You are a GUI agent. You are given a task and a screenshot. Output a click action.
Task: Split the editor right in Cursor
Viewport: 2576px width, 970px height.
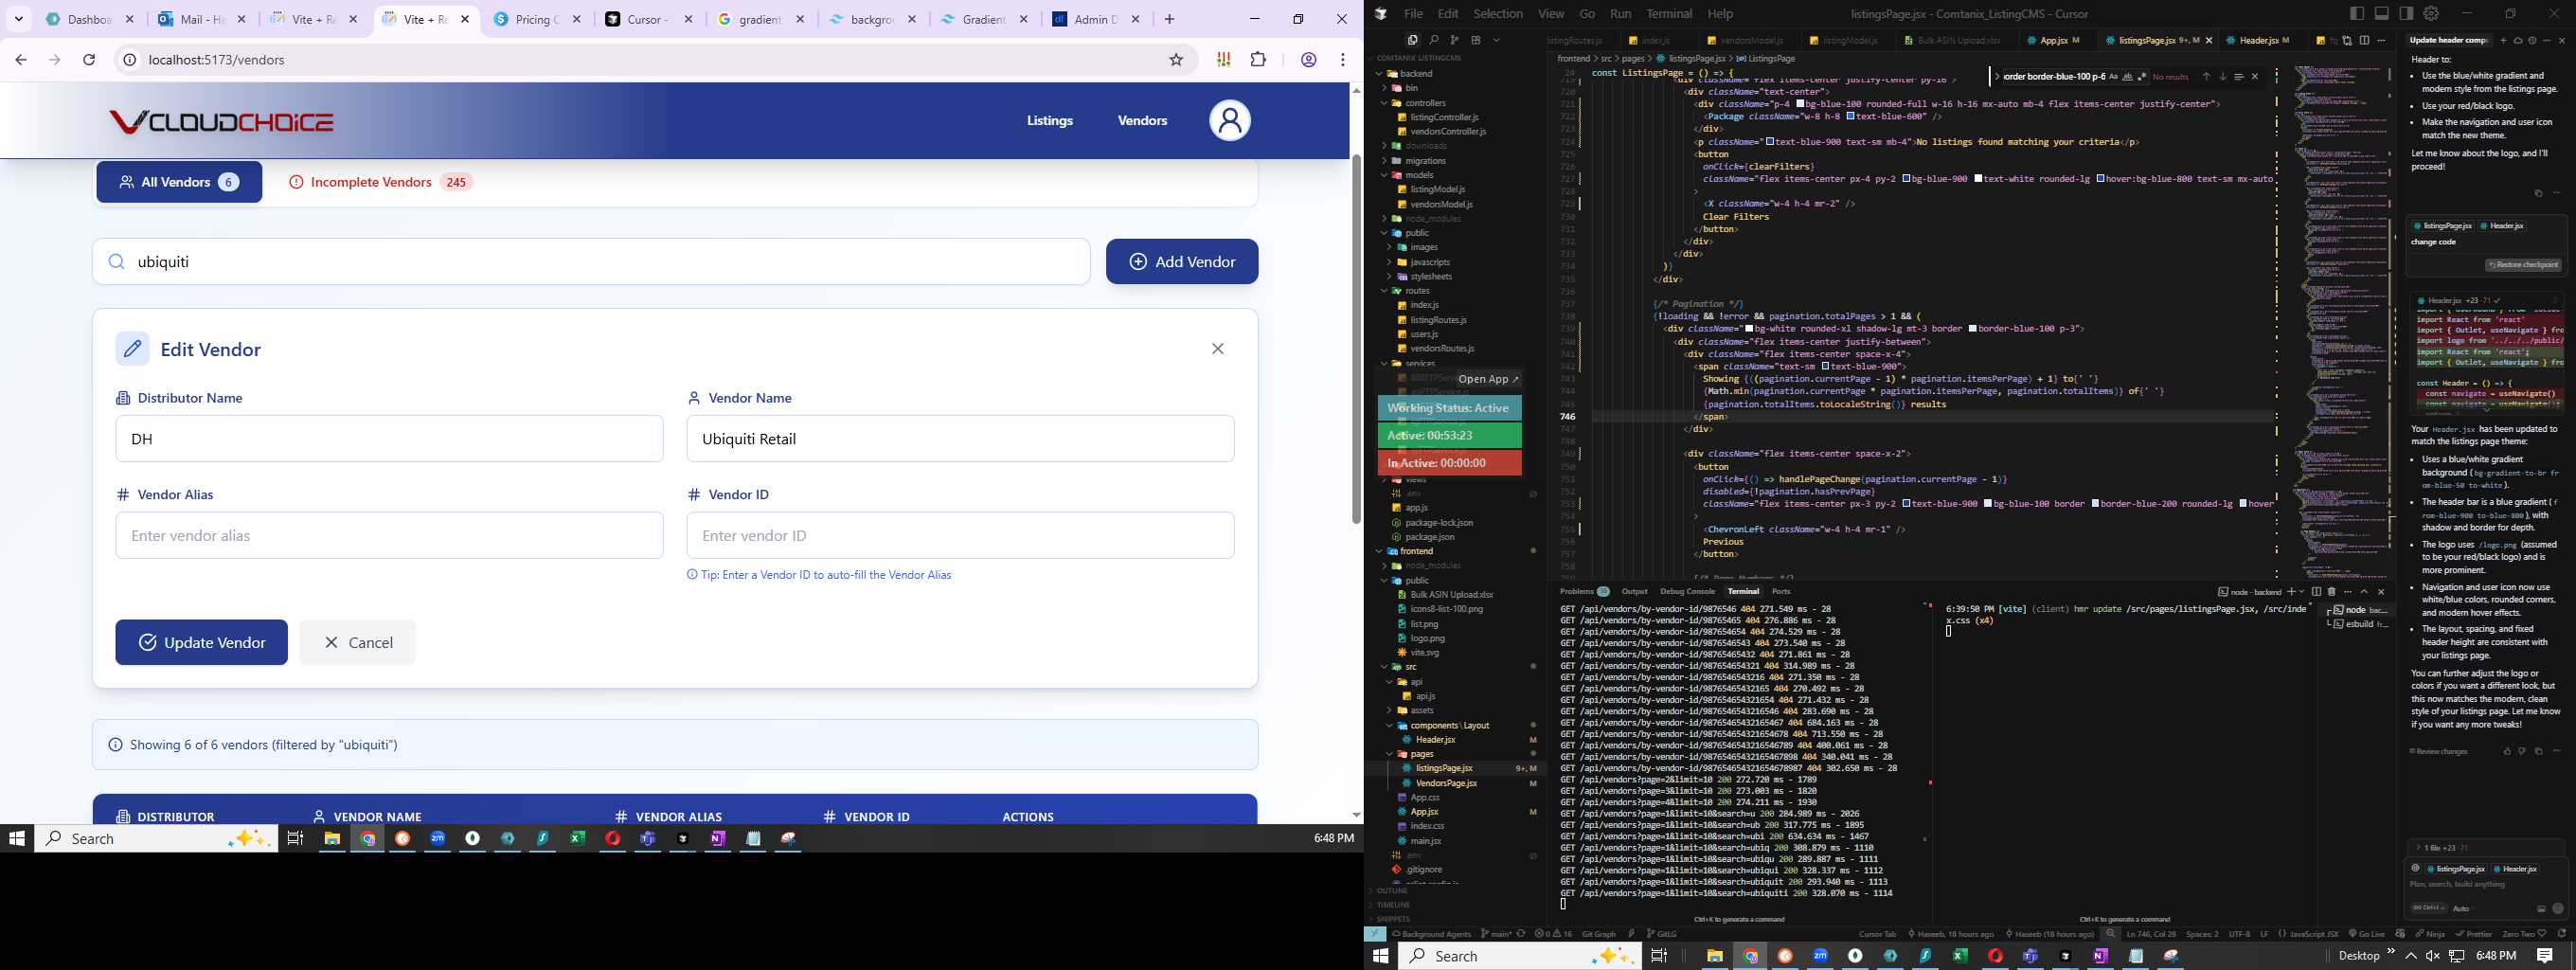tap(2365, 41)
